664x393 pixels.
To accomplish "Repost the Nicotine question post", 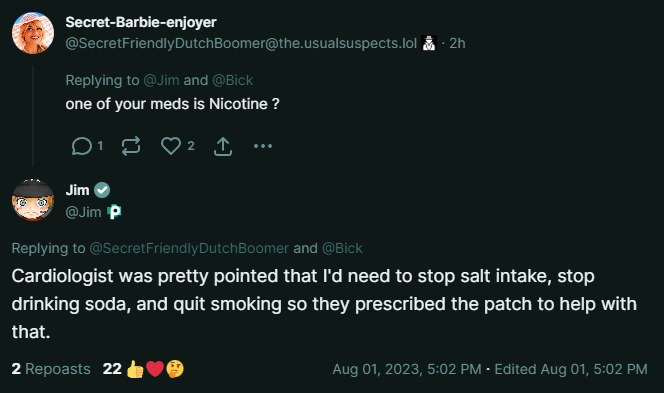I will (131, 146).
